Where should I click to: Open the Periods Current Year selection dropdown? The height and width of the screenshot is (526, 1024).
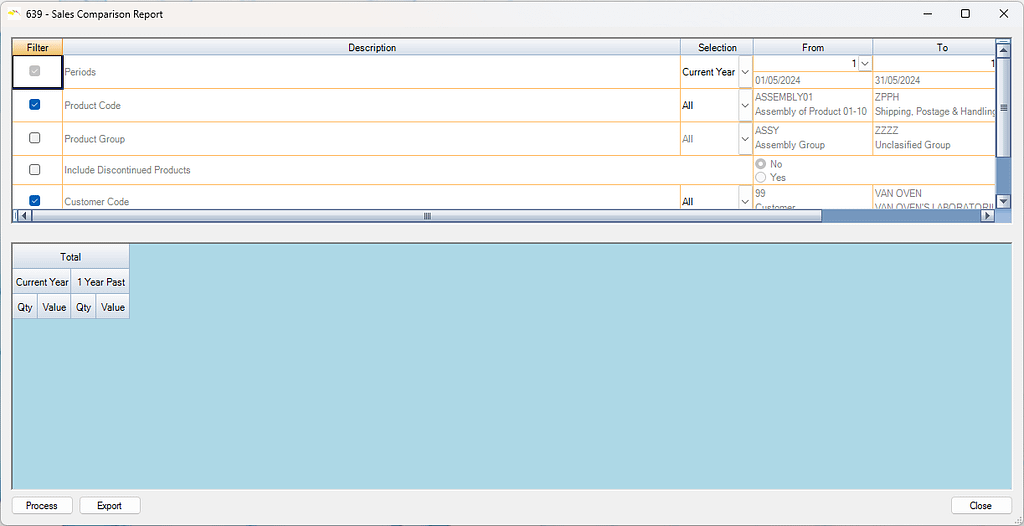[744, 72]
